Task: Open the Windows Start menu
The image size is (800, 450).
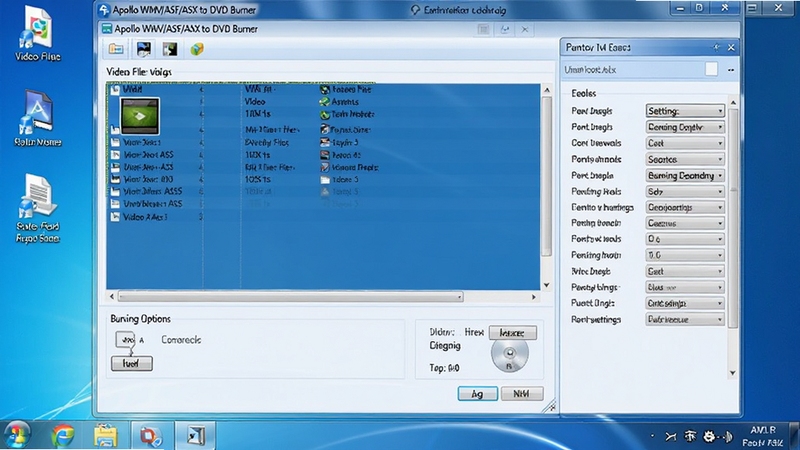Action: 17,435
